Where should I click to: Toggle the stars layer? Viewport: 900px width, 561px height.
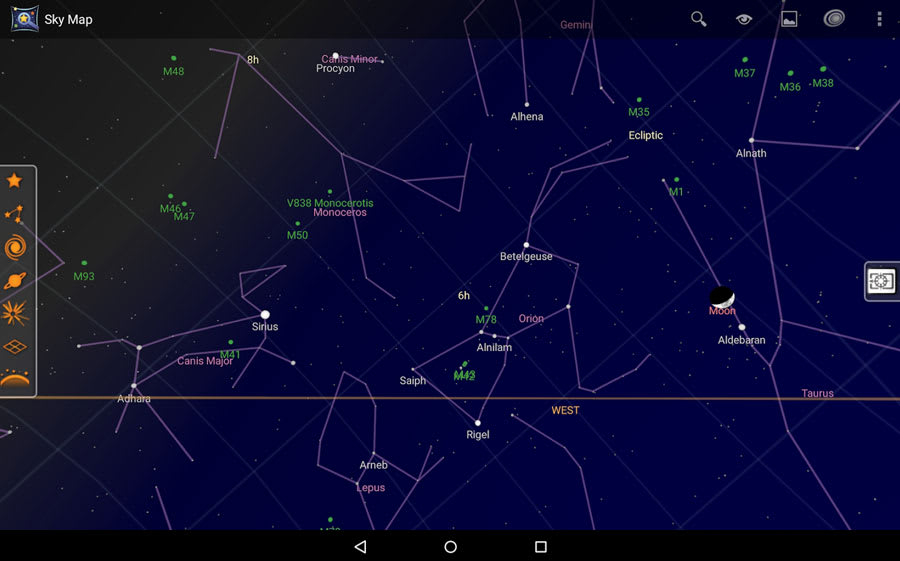(x=14, y=181)
